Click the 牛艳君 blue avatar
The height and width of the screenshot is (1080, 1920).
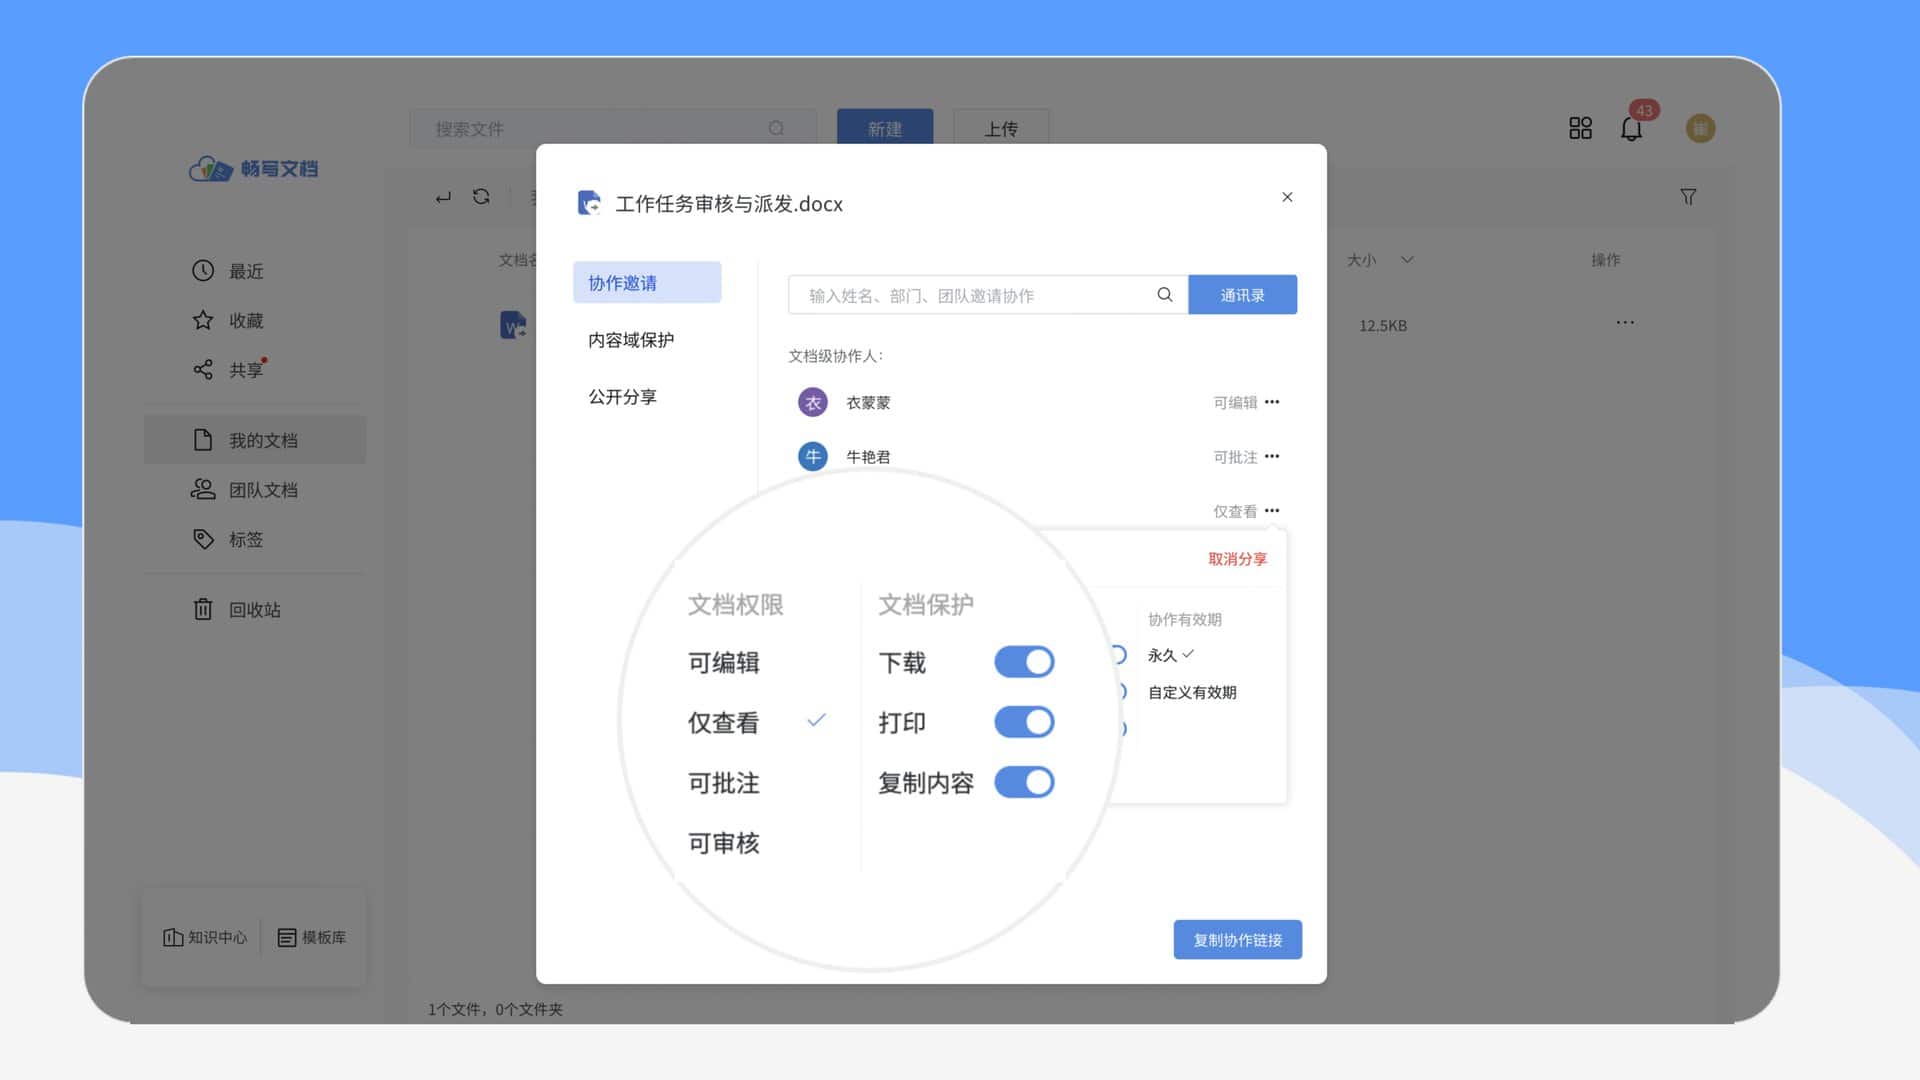pyautogui.click(x=812, y=456)
